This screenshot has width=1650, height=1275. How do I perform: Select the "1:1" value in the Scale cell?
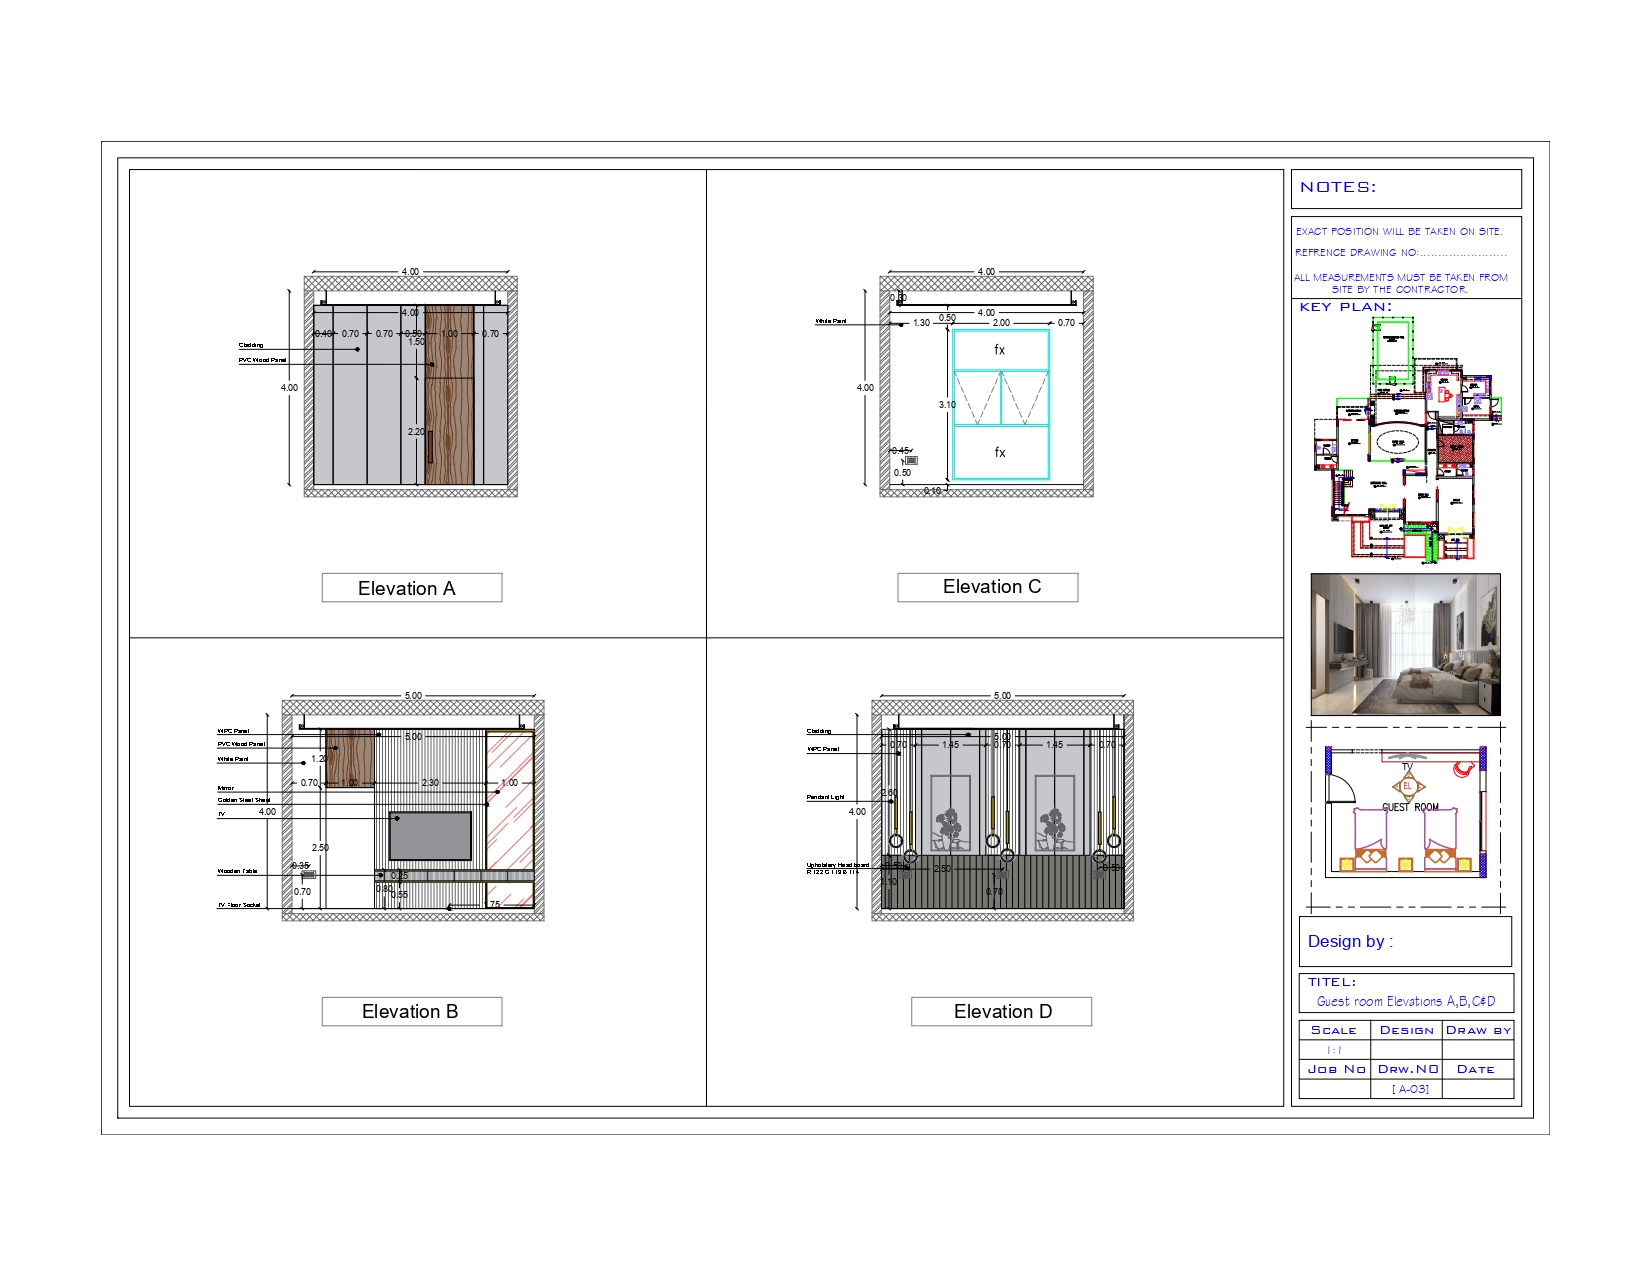(x=1334, y=1049)
